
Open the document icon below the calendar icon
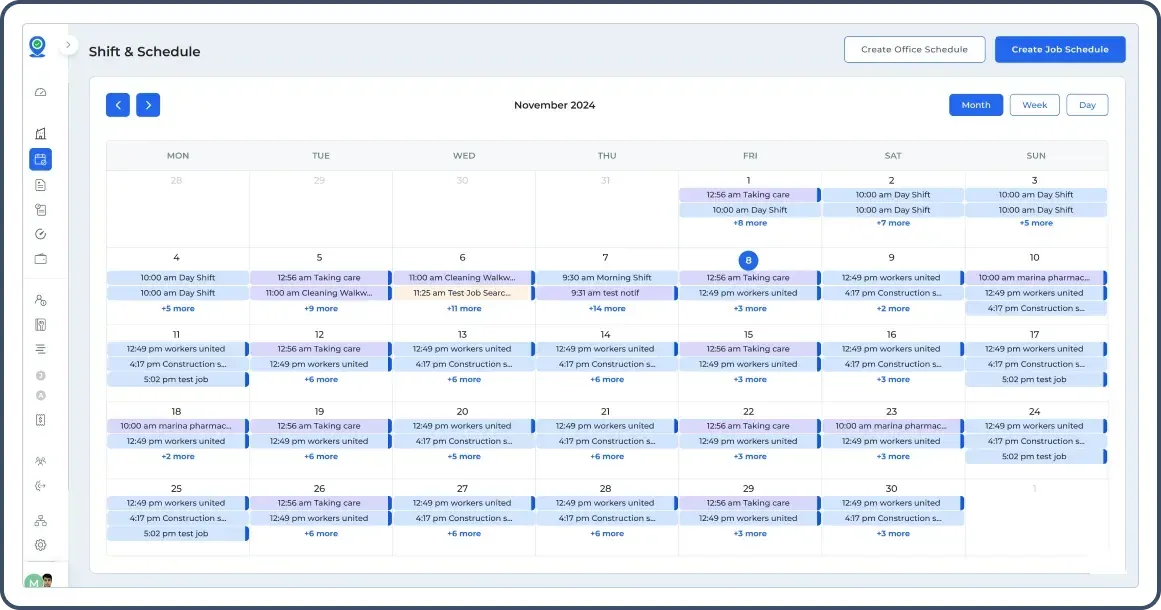(40, 184)
